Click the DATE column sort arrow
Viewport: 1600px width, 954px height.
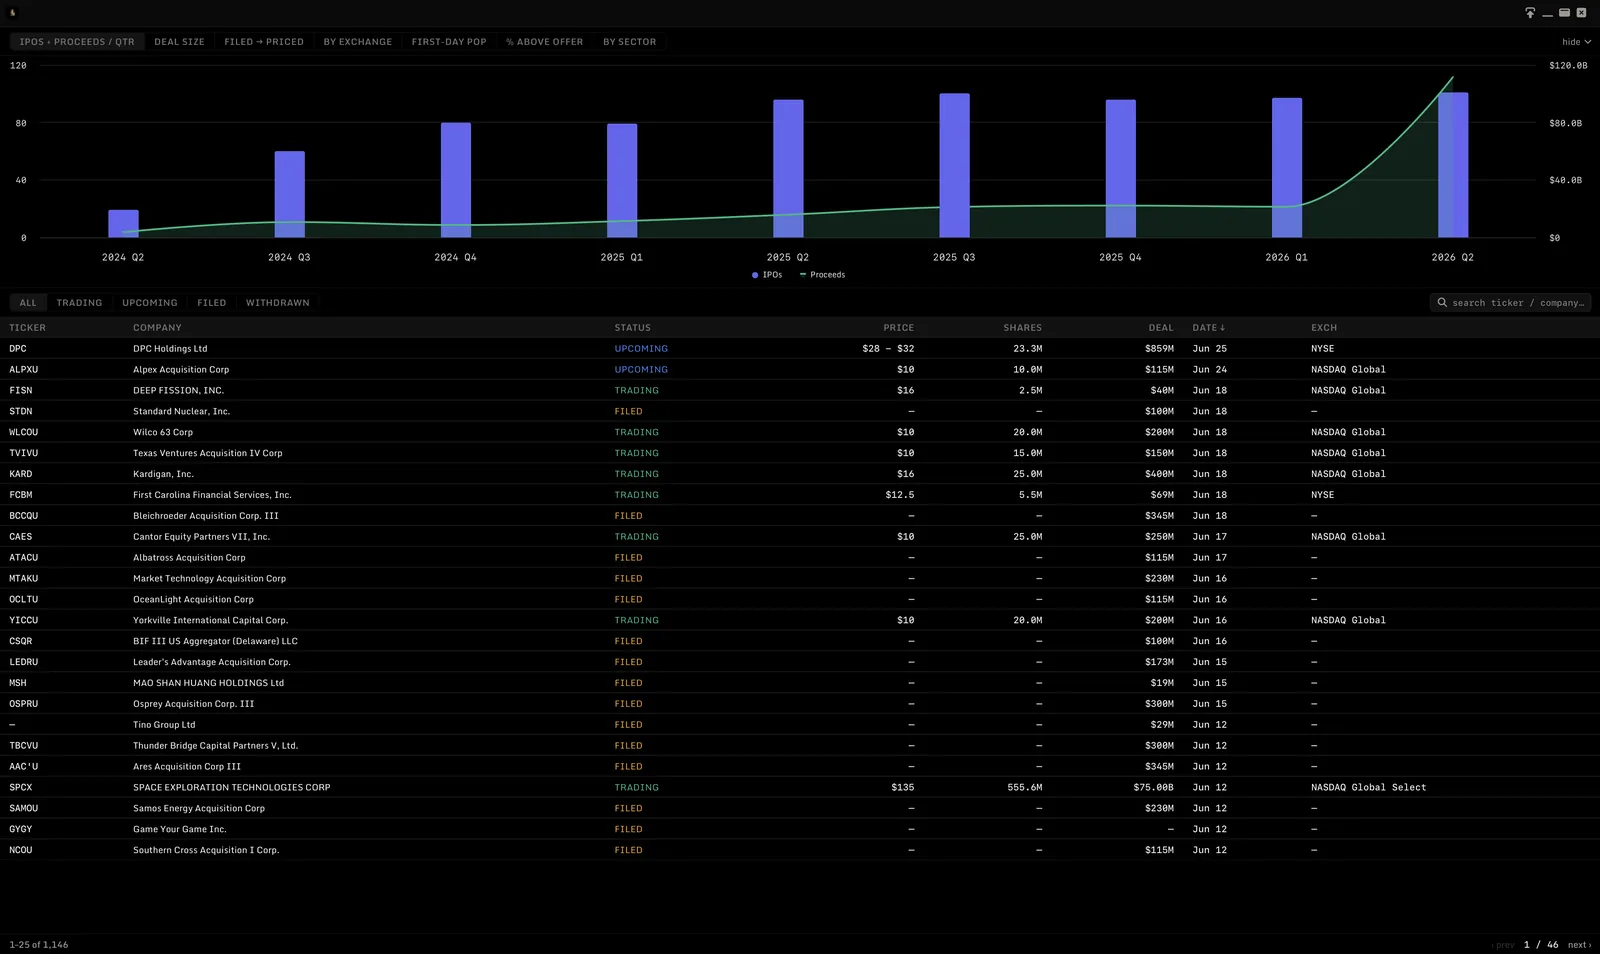1222,328
